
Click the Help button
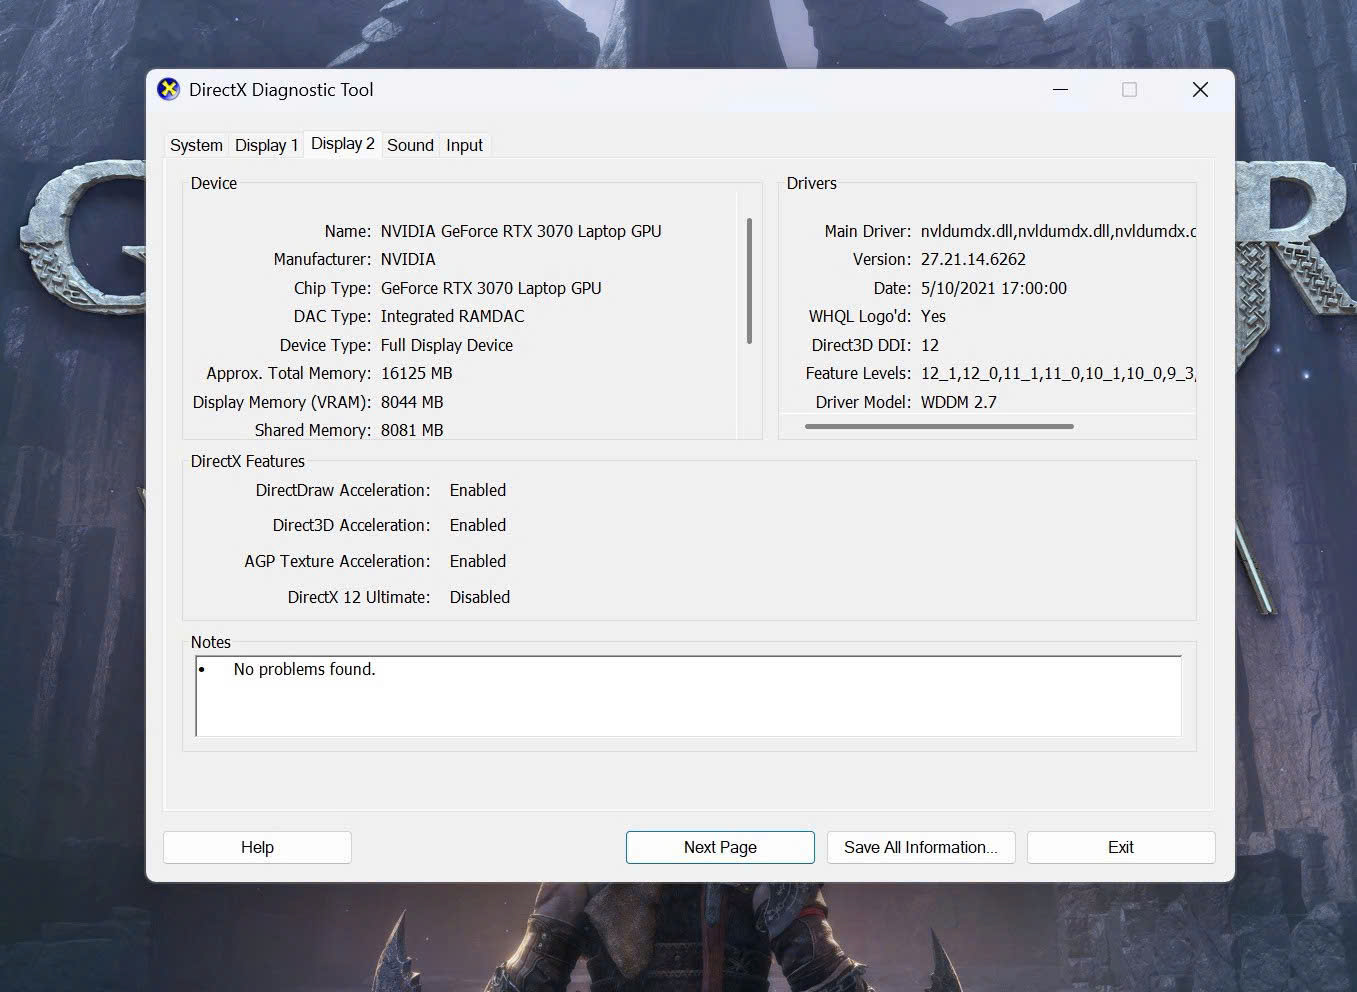(x=257, y=847)
